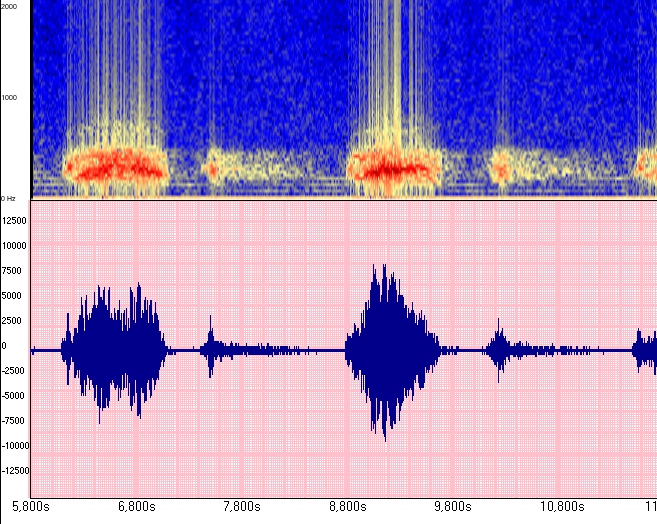This screenshot has width=657, height=524.
Task: Click the first large waveform burst
Action: point(115,348)
